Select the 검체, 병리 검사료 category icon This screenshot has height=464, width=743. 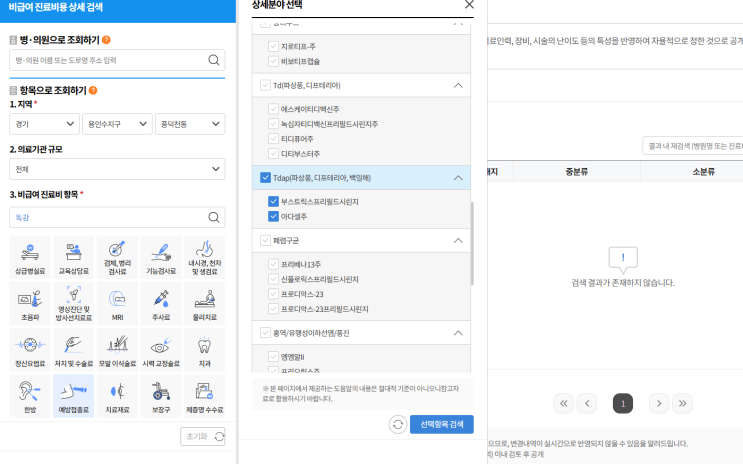(117, 257)
